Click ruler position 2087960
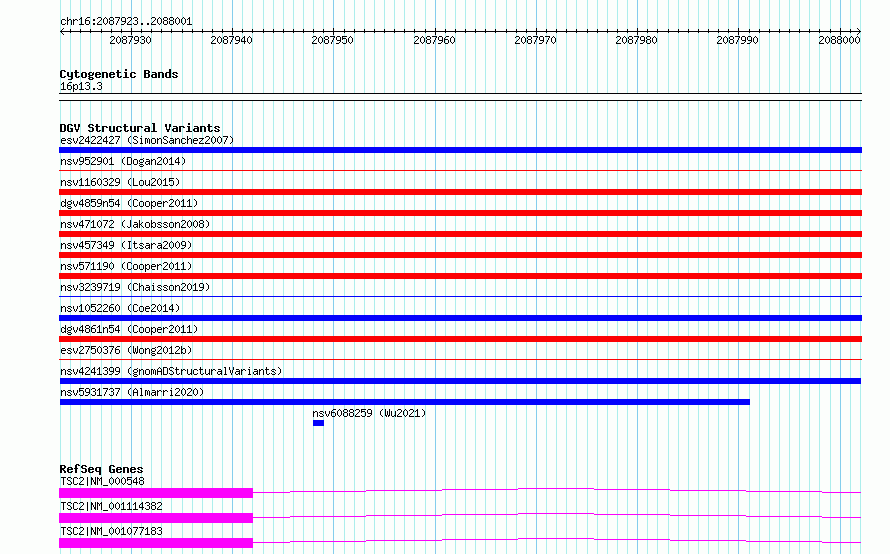Image resolution: width=890 pixels, height=554 pixels. coord(434,40)
